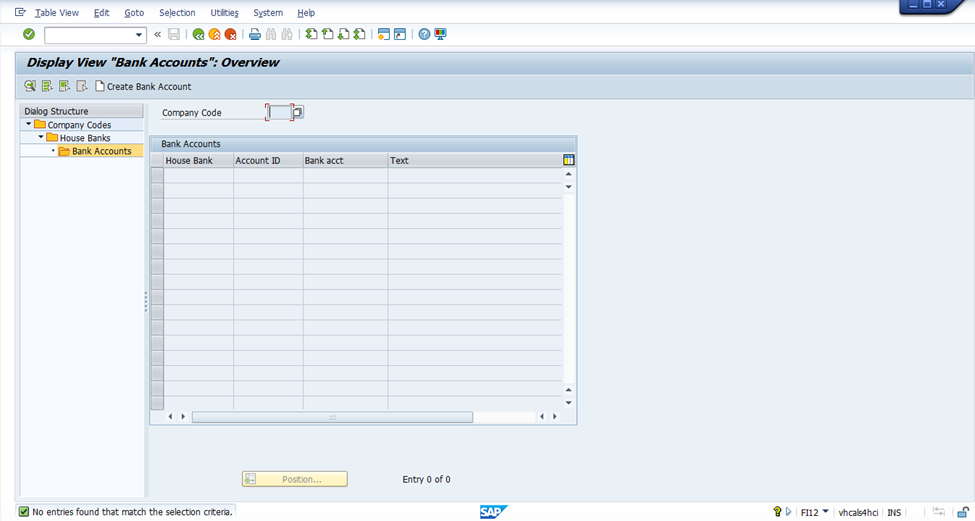Collapse the House Banks tree node
The width and height of the screenshot is (975, 521).
(x=41, y=137)
